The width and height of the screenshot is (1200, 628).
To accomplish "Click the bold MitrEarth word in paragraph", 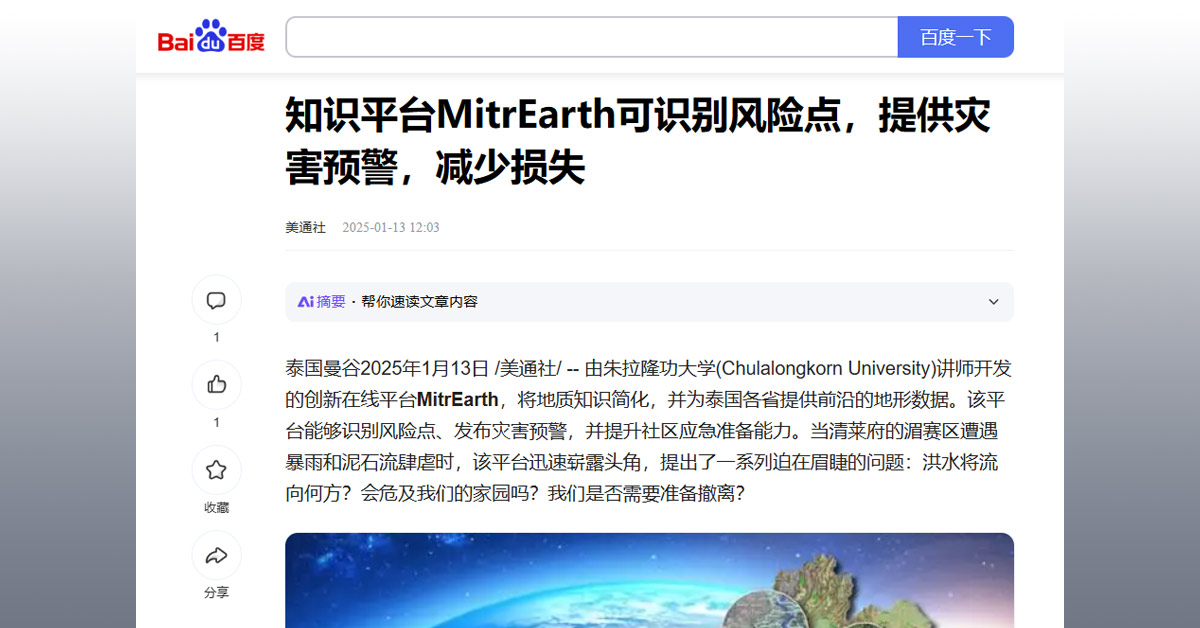I will (457, 400).
